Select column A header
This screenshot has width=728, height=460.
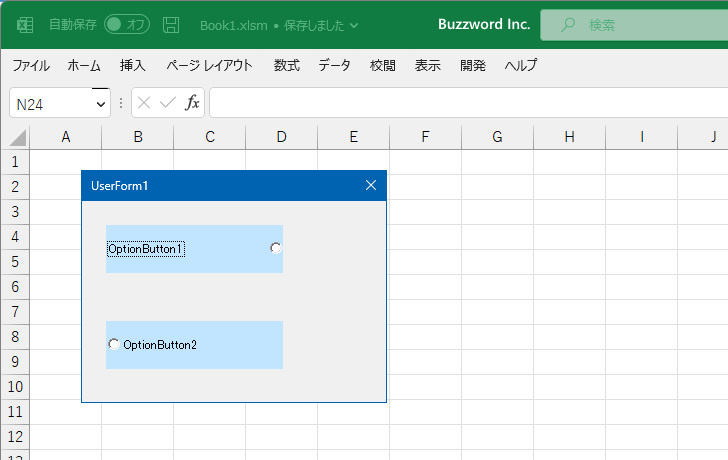(65, 137)
